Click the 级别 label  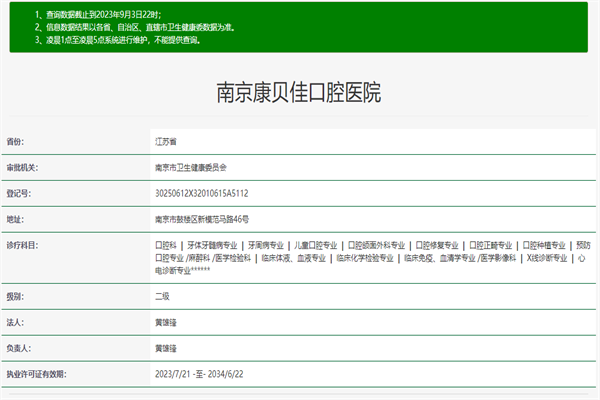point(15,297)
